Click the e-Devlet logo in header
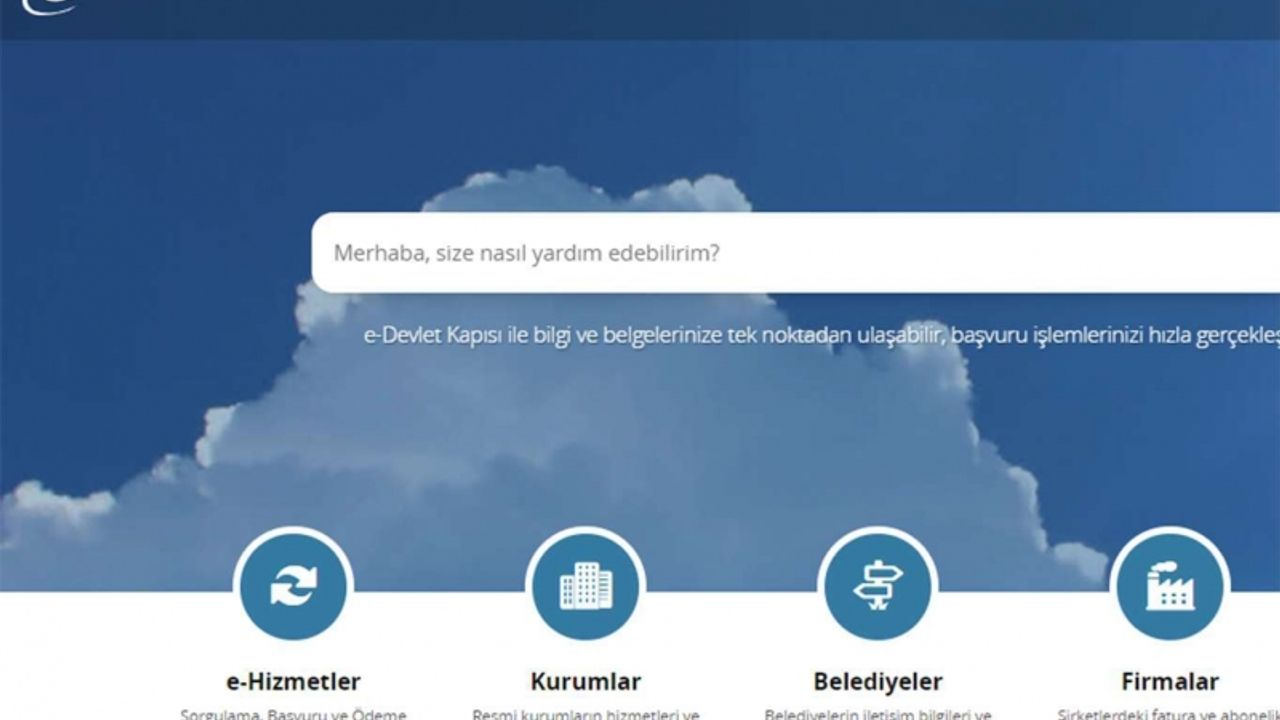 pyautogui.click(x=50, y=7)
